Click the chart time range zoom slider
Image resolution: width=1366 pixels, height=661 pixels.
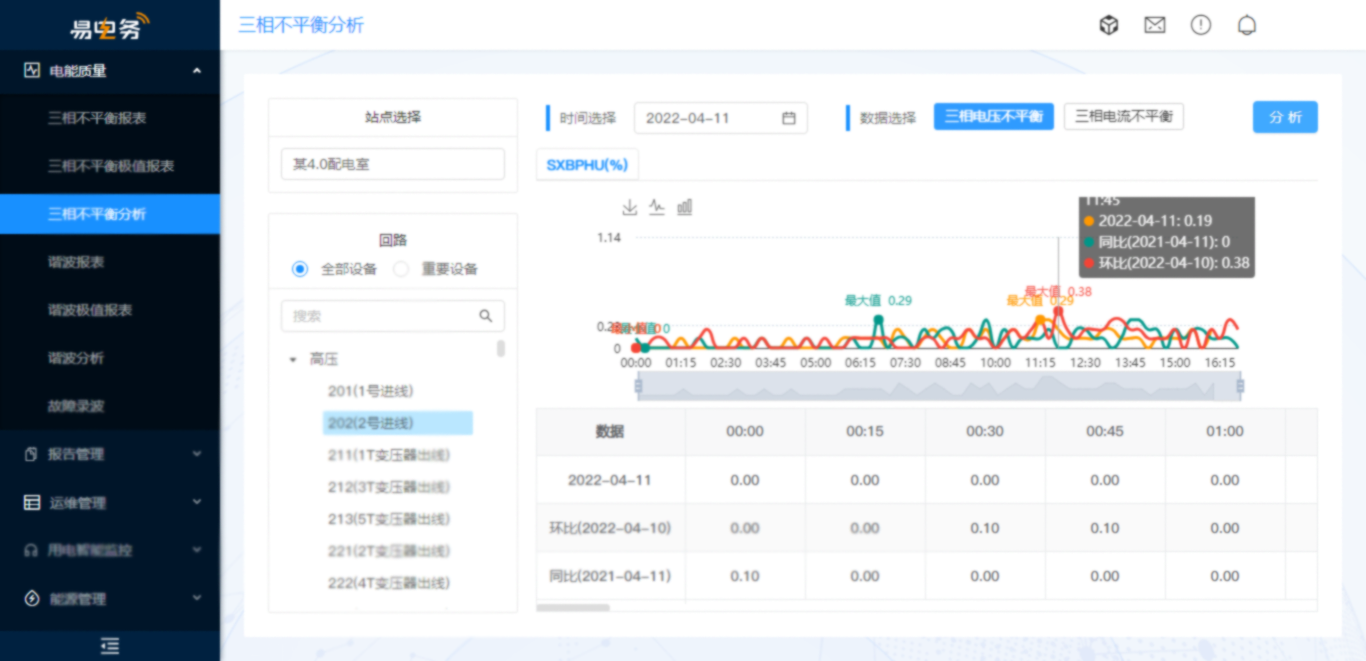(x=939, y=386)
